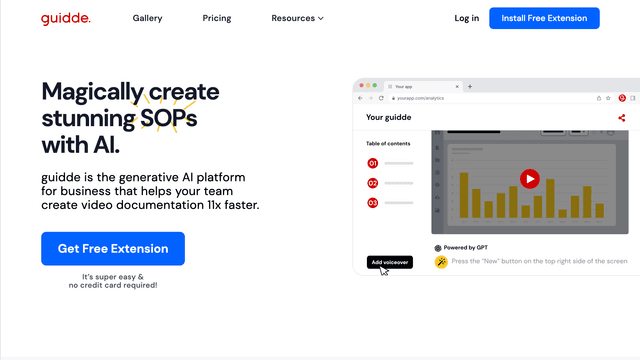Screen dimensions: 640x360
Task: Click the side panel icon in mock browser
Action: [633, 98]
